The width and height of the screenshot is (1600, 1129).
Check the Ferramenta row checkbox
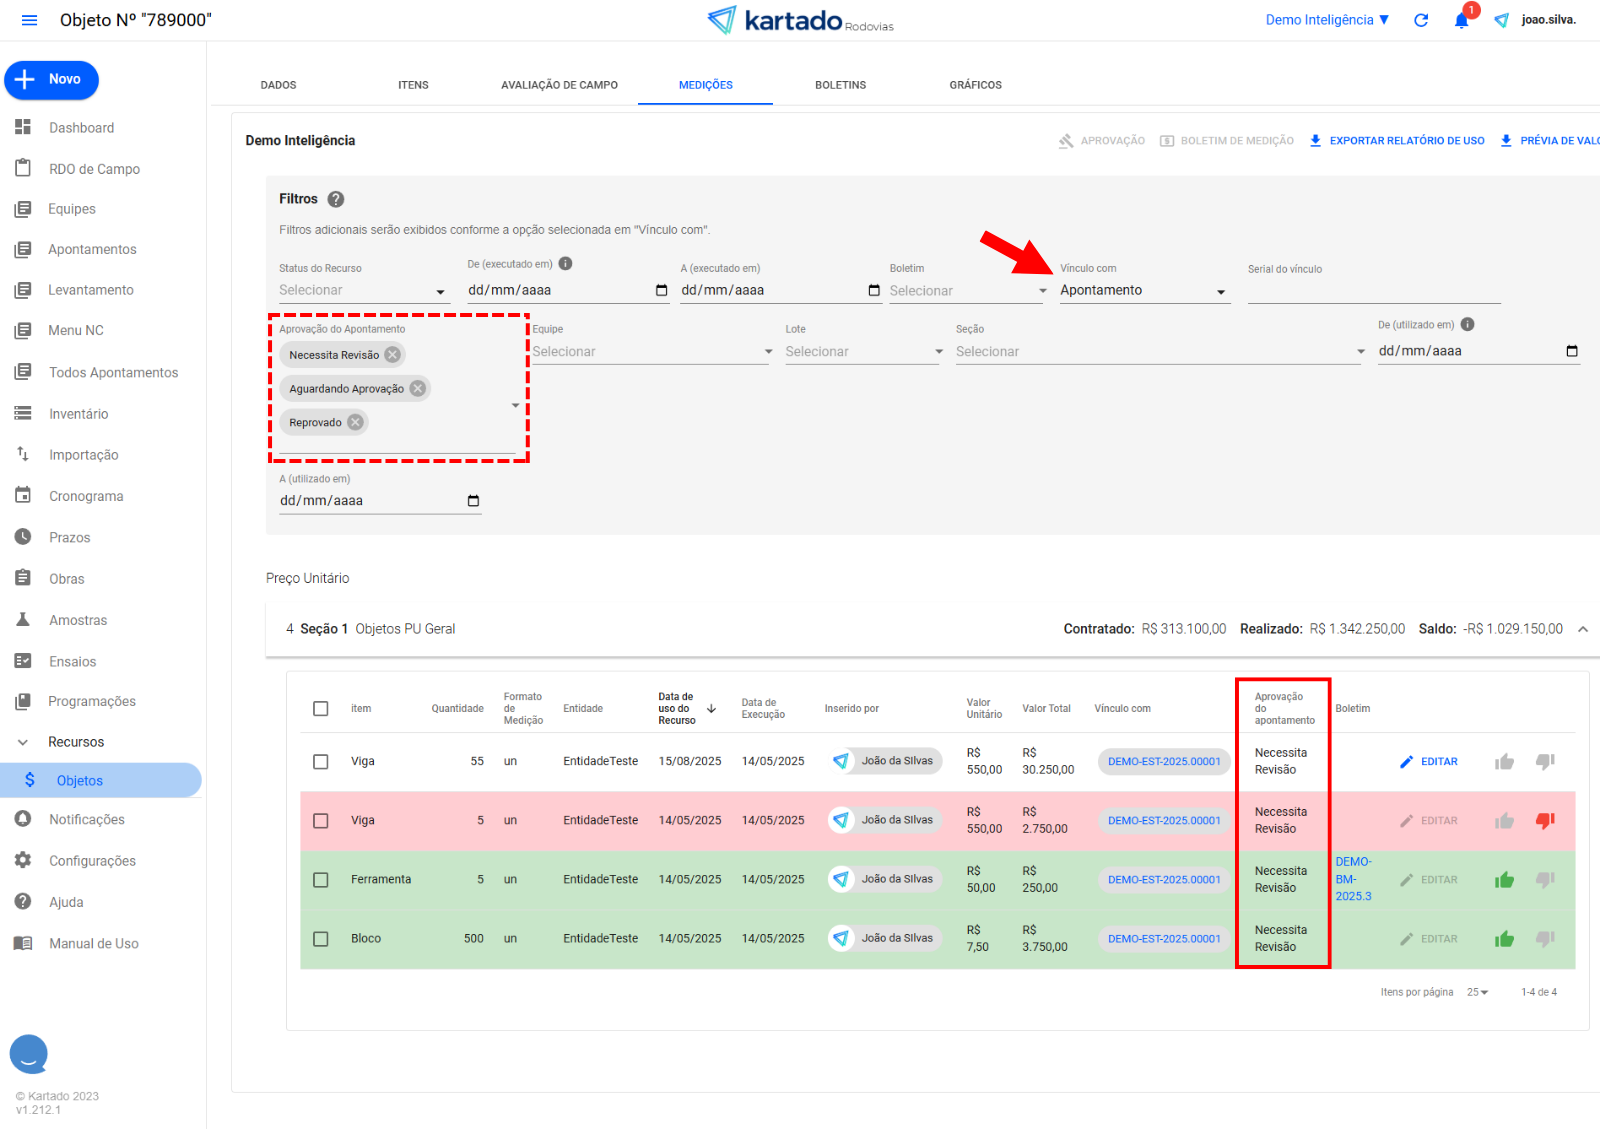(x=321, y=880)
